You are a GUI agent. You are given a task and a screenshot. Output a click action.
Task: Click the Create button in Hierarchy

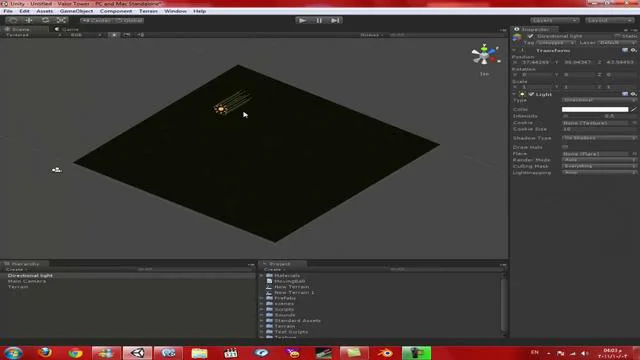[x=16, y=269]
